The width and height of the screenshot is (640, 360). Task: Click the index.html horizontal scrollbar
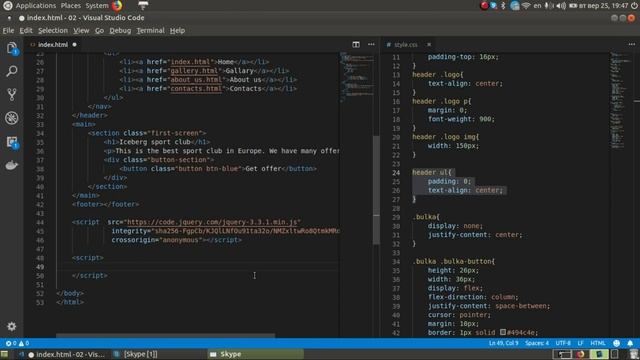[x=165, y=336]
